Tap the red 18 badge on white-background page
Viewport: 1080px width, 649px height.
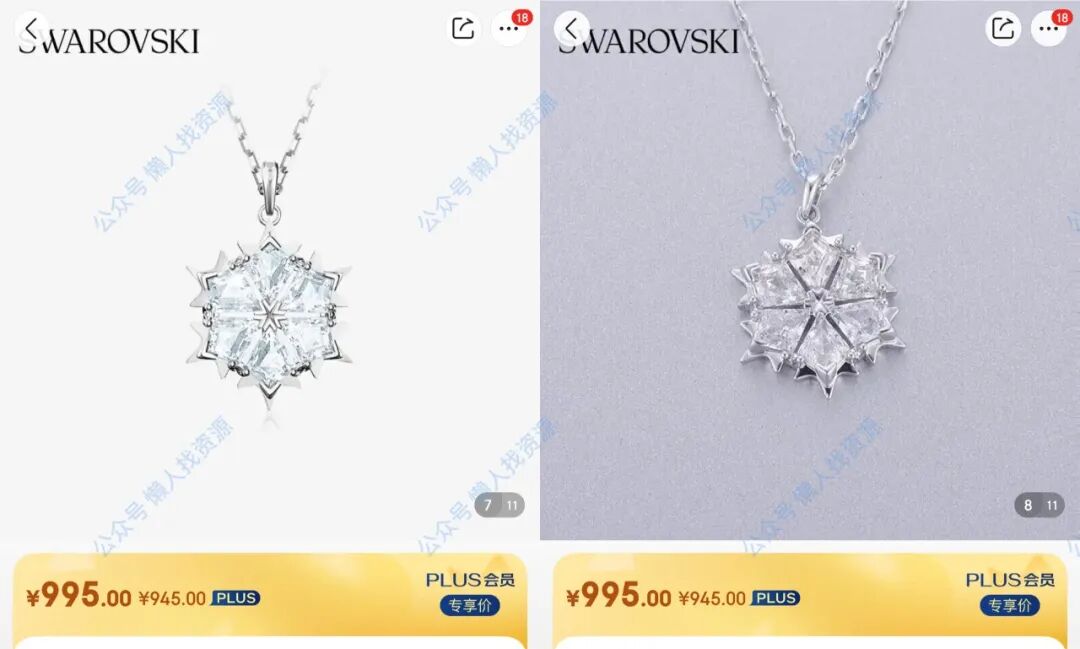click(522, 17)
